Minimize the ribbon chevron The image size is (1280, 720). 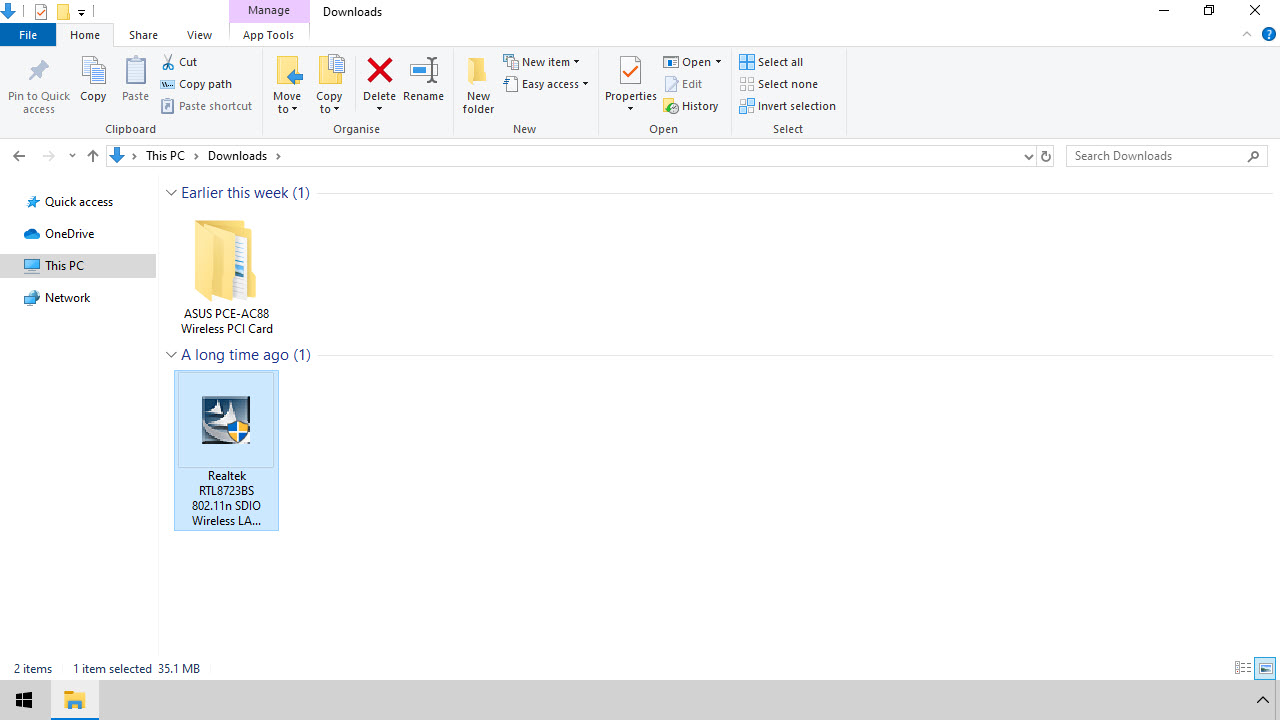(x=1247, y=34)
